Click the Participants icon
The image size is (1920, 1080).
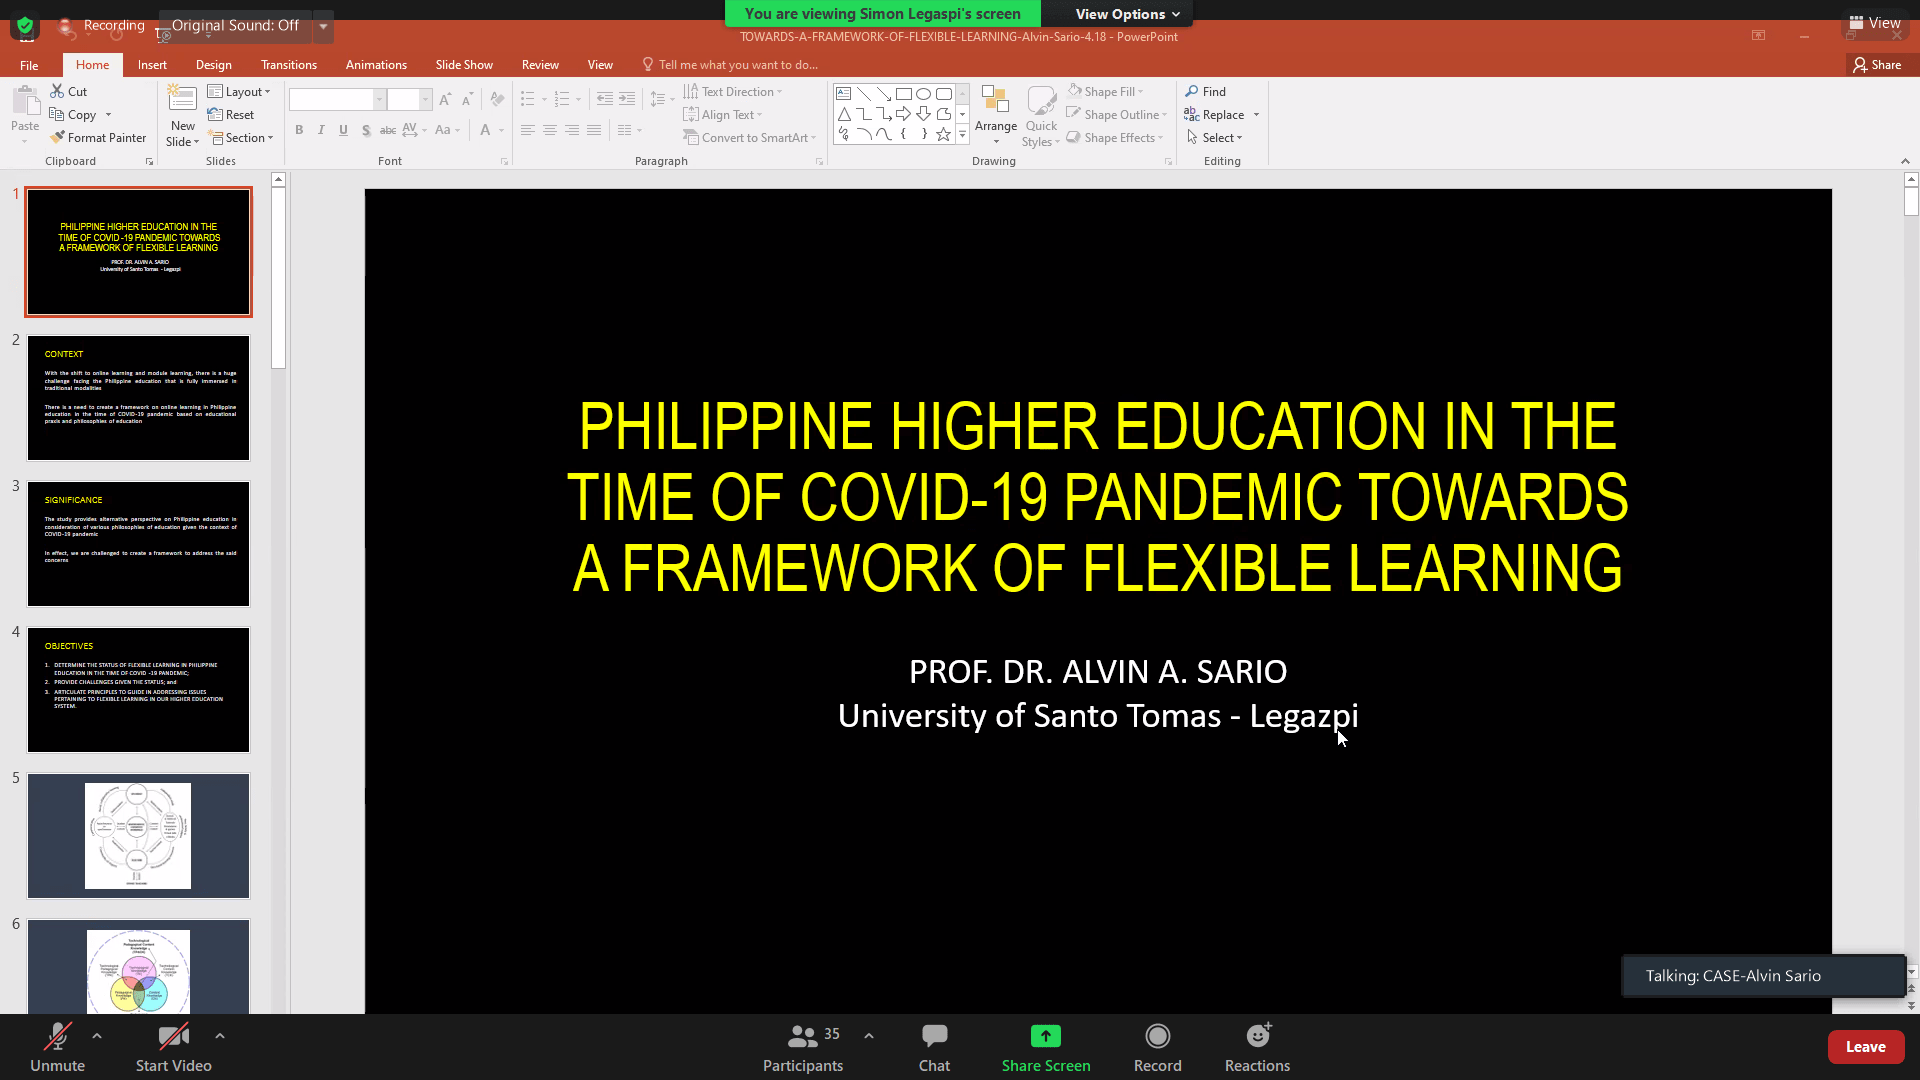[802, 1036]
